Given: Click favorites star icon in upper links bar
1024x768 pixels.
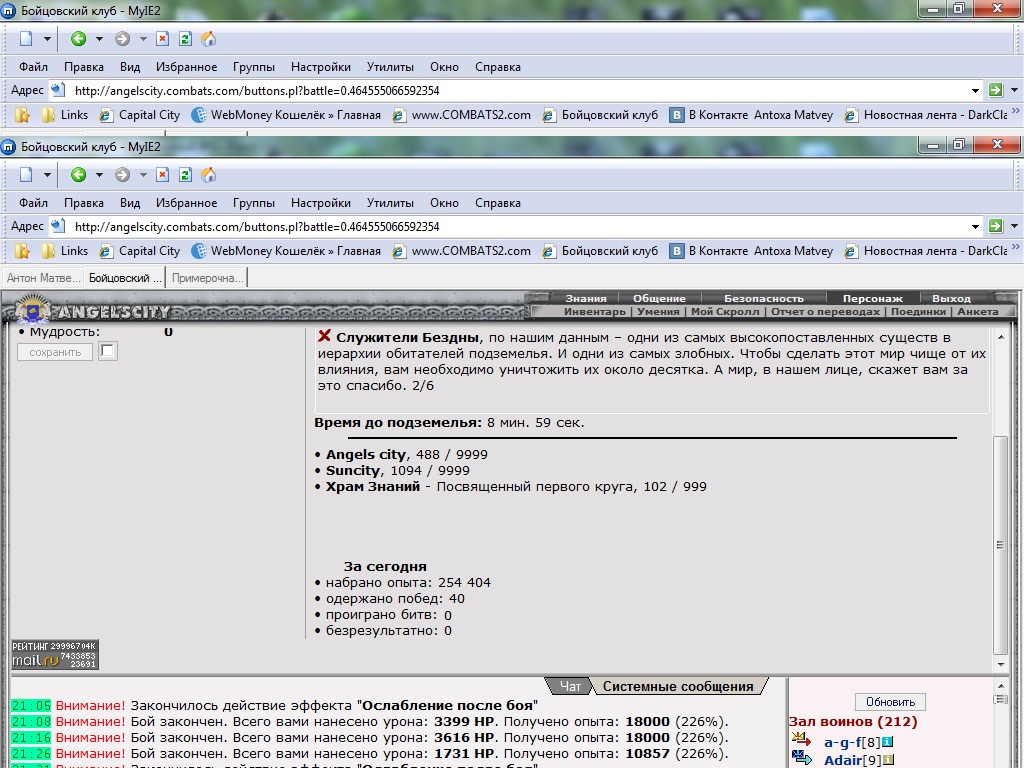Looking at the screenshot, I should [22, 115].
